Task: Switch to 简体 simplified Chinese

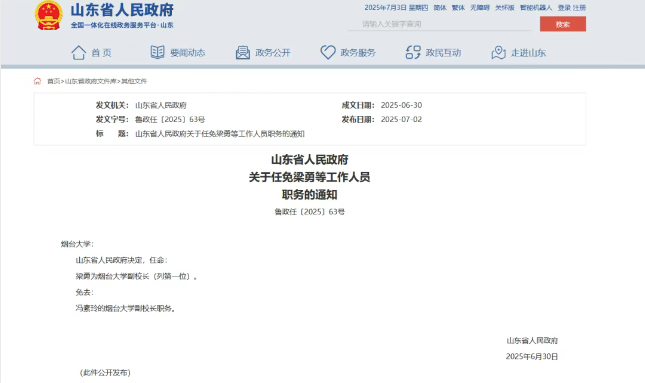Action: point(440,8)
